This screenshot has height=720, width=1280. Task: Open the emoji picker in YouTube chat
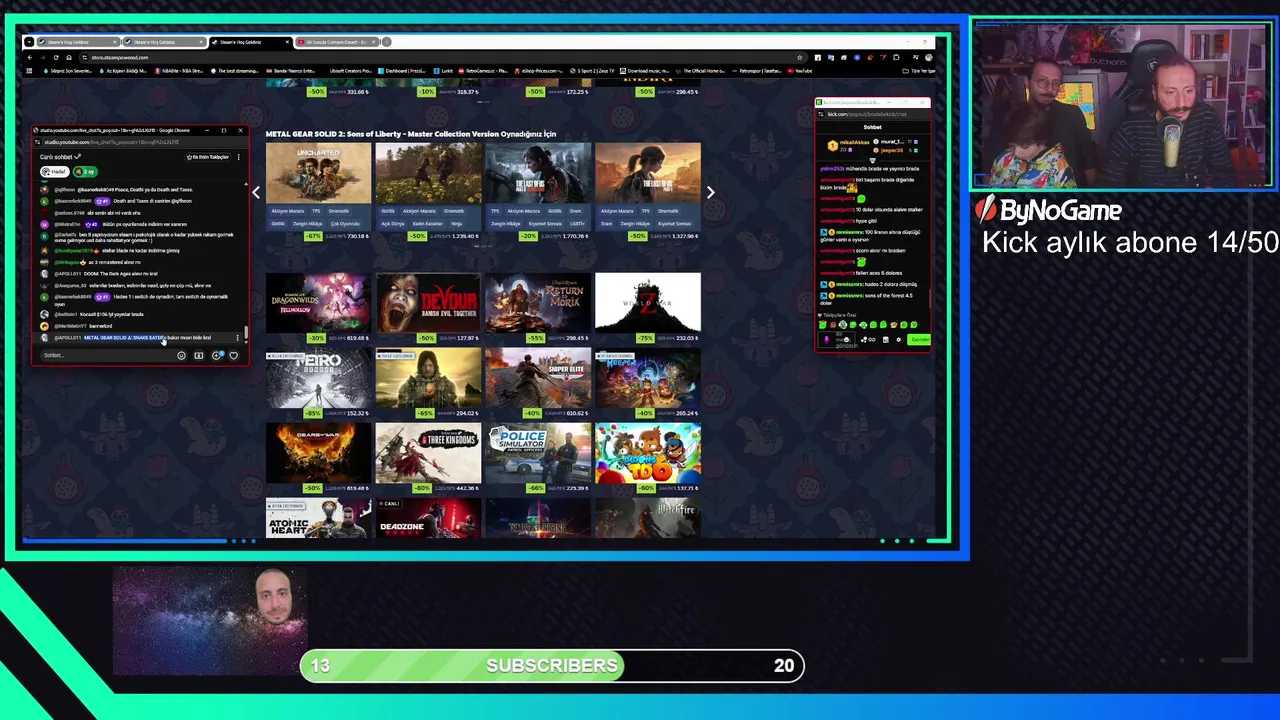pyautogui.click(x=181, y=355)
